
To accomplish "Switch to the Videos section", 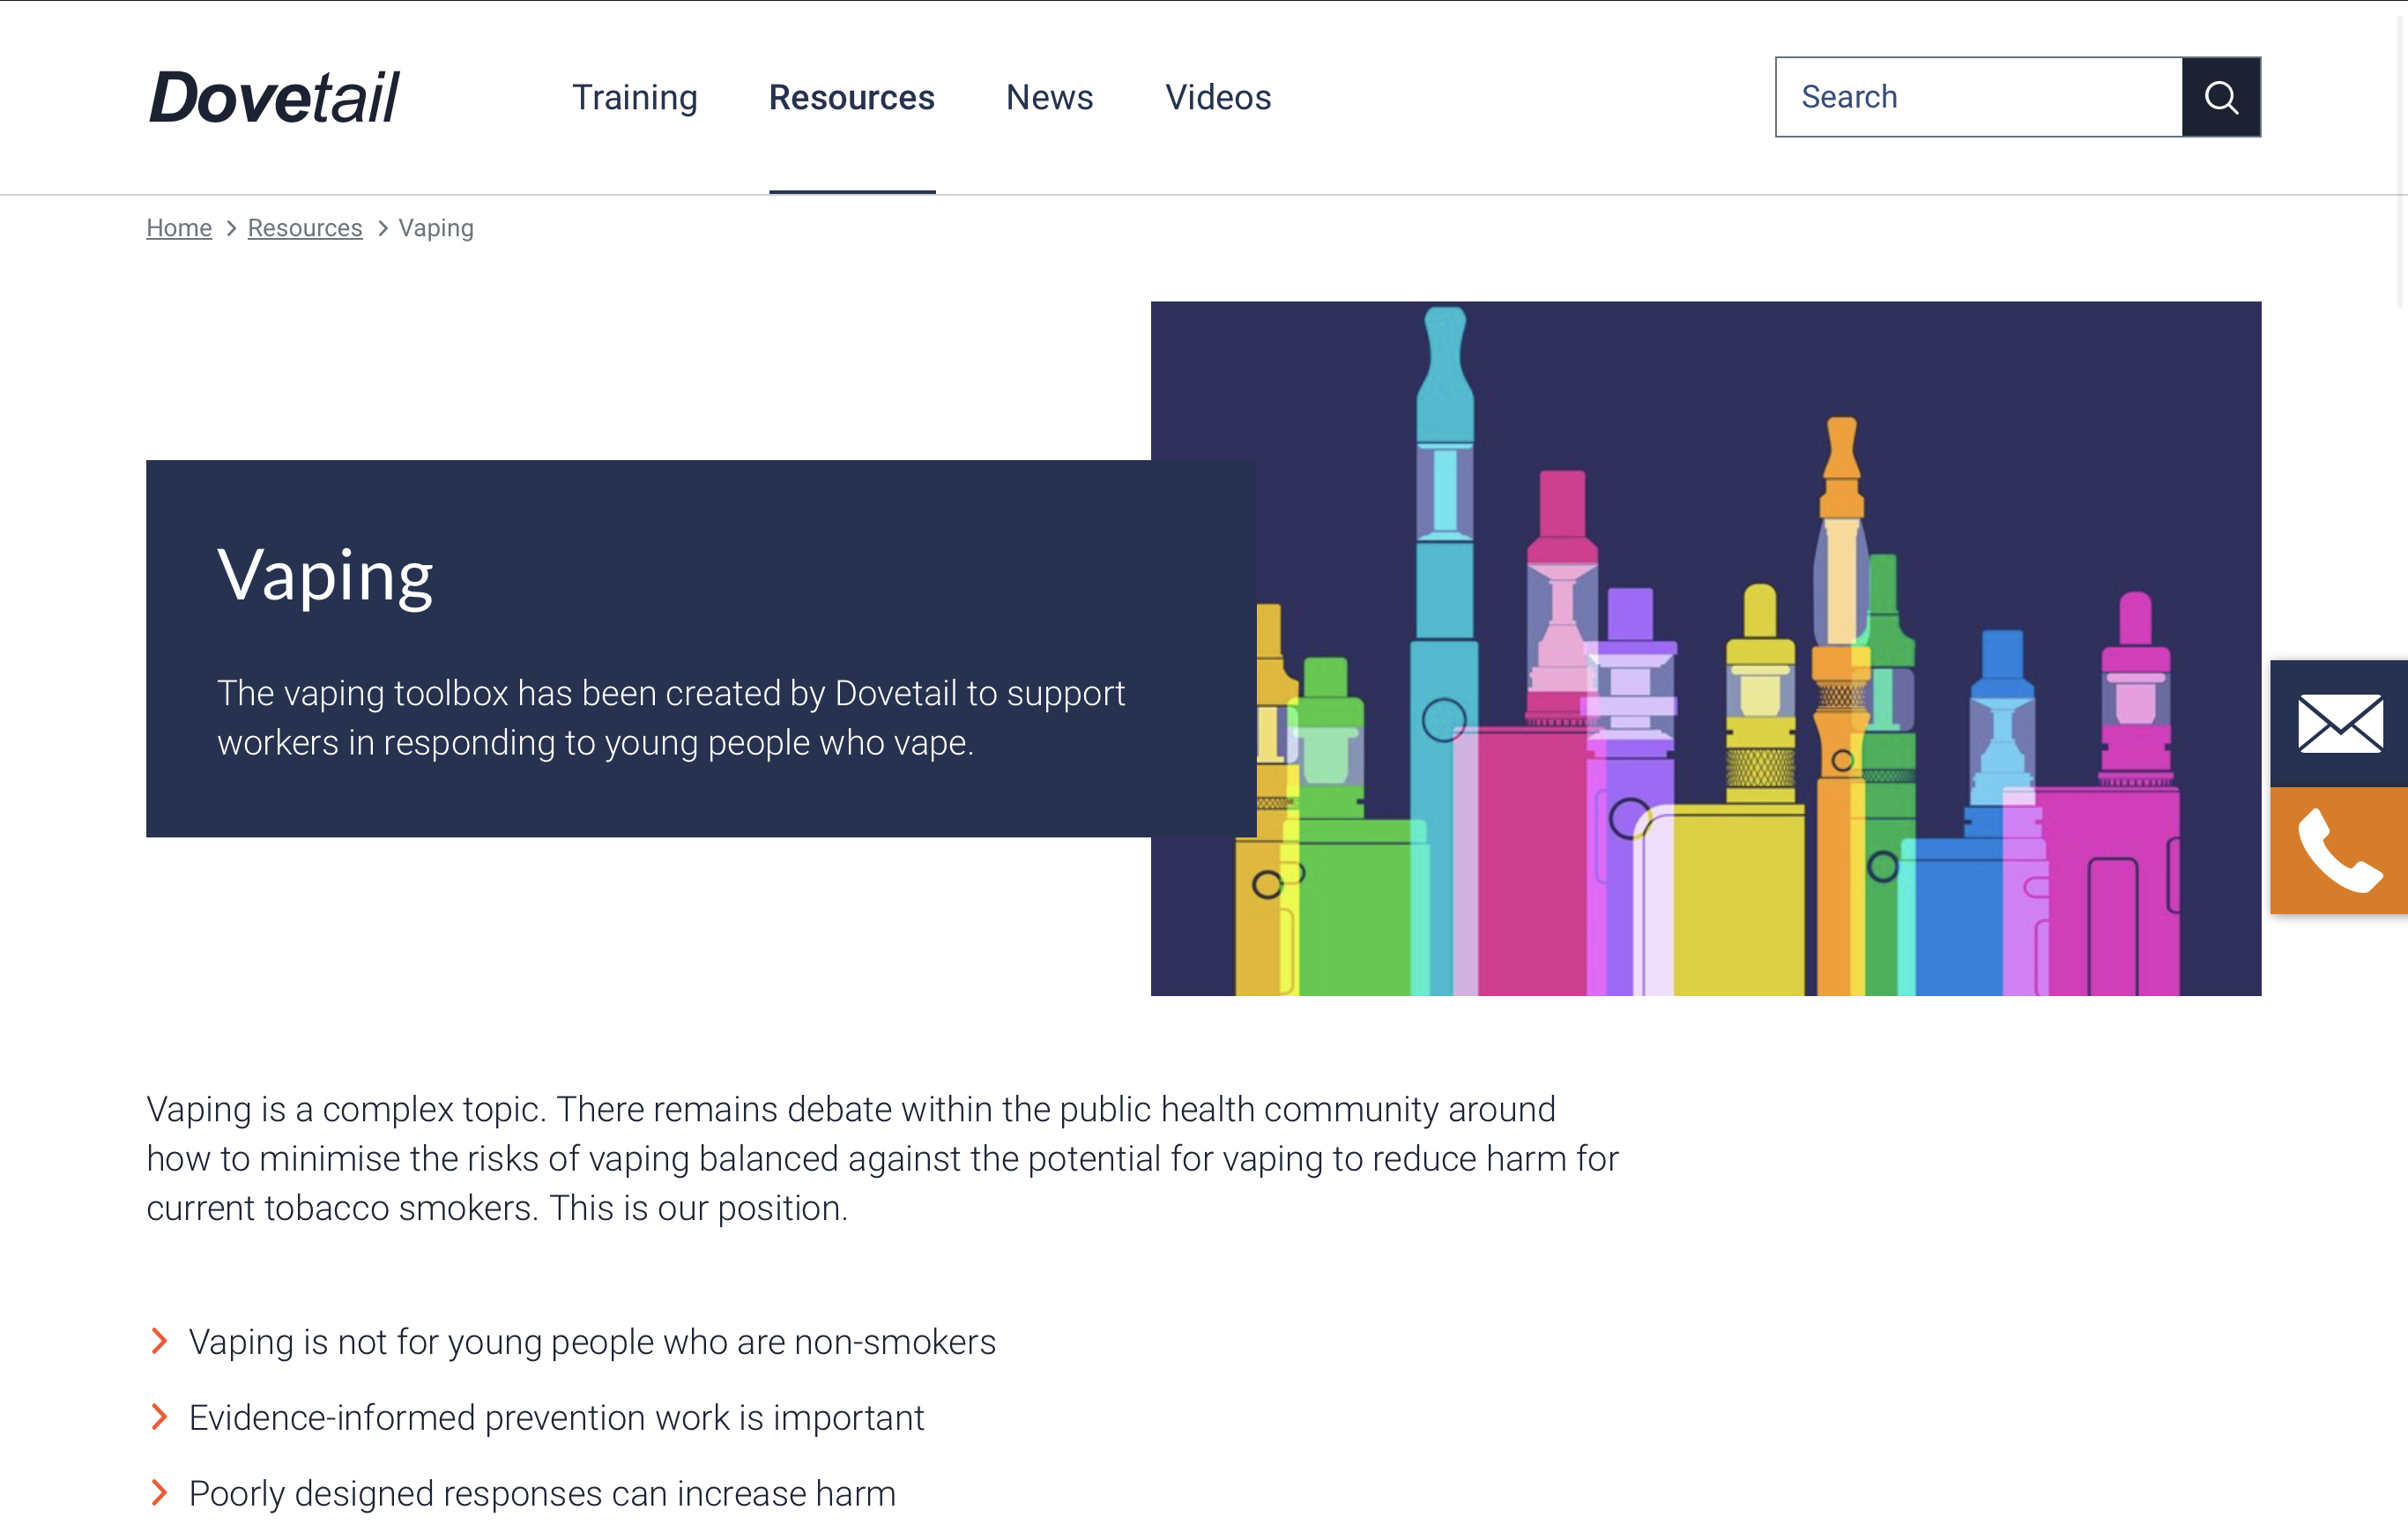I will (1218, 97).
